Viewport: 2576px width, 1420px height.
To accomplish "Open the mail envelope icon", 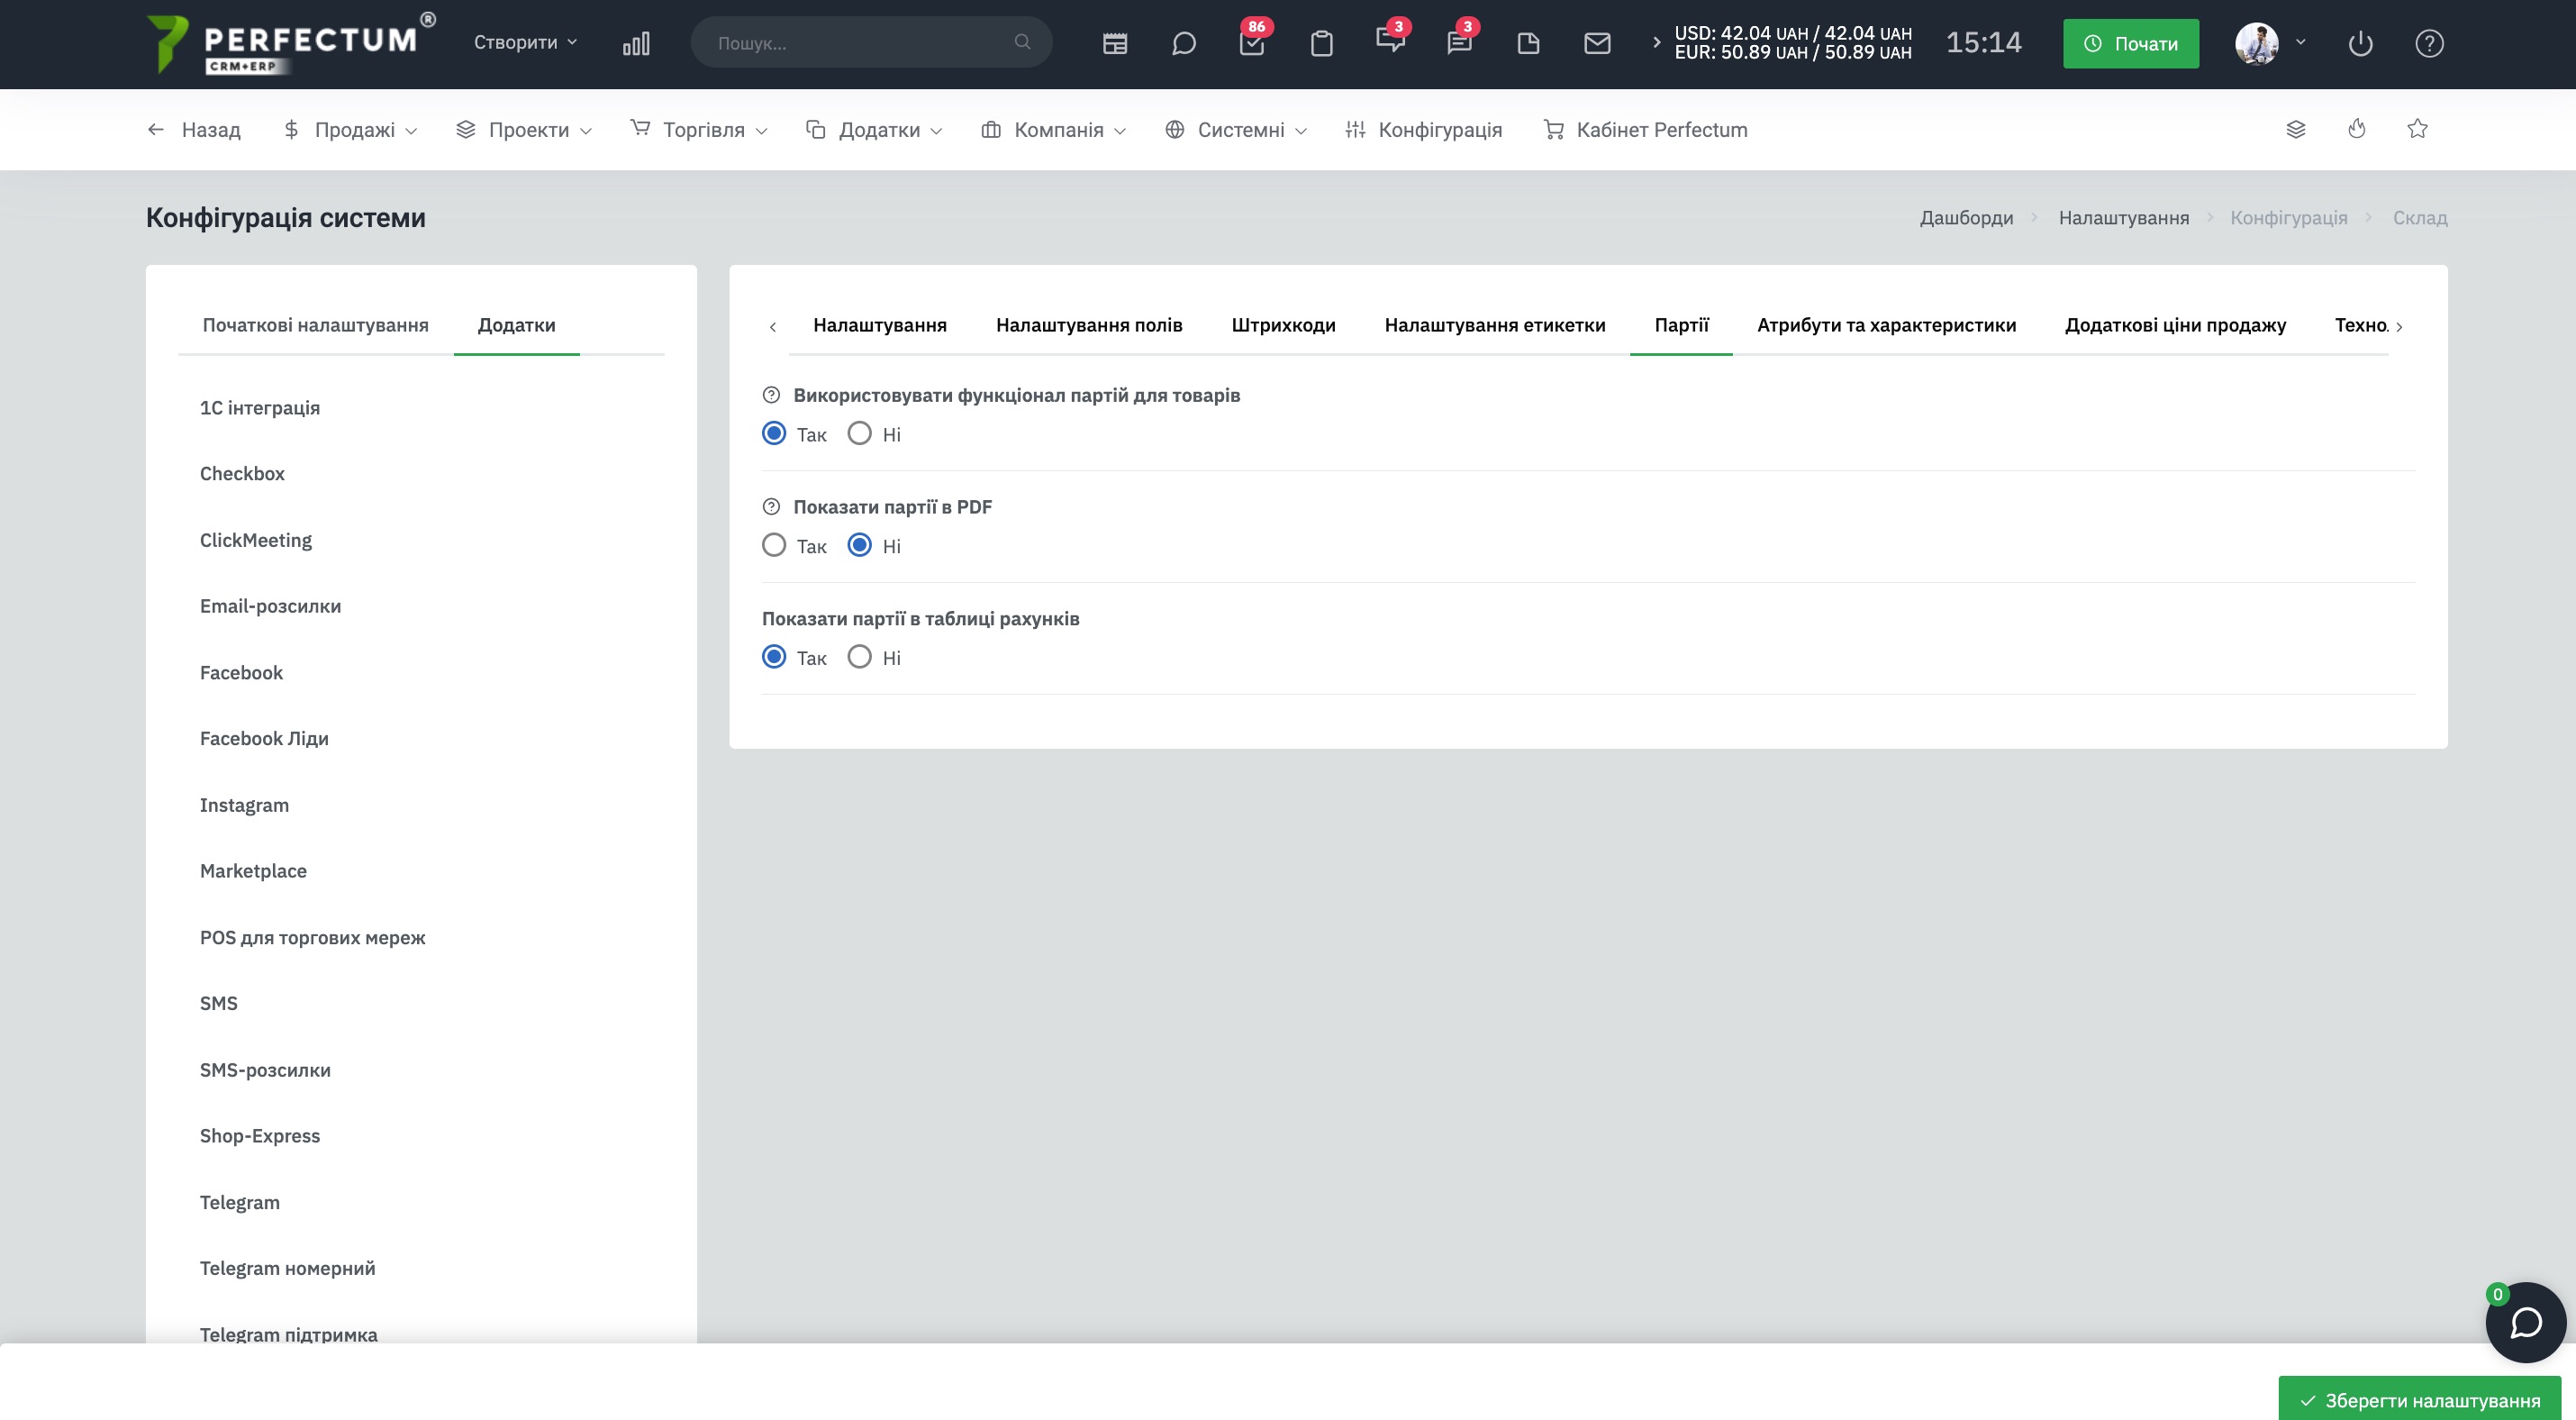I will point(1597,43).
